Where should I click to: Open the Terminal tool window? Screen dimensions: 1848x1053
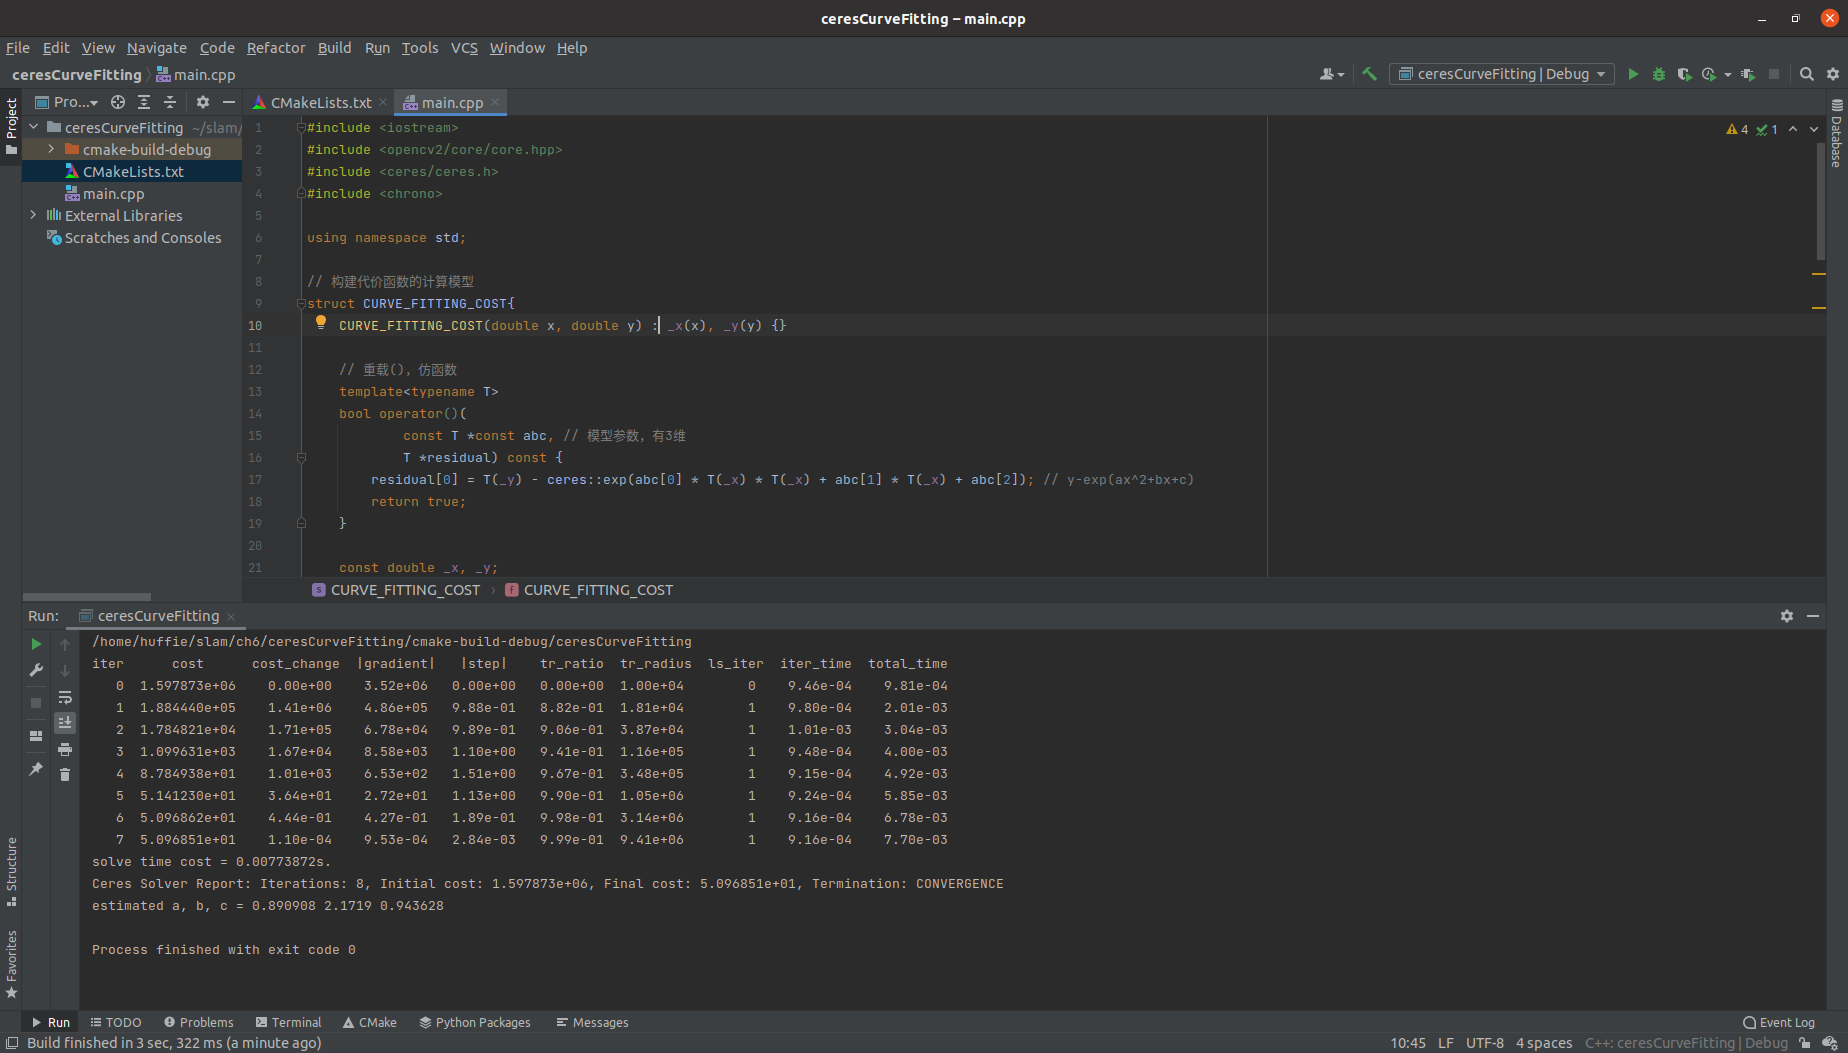pos(288,1022)
